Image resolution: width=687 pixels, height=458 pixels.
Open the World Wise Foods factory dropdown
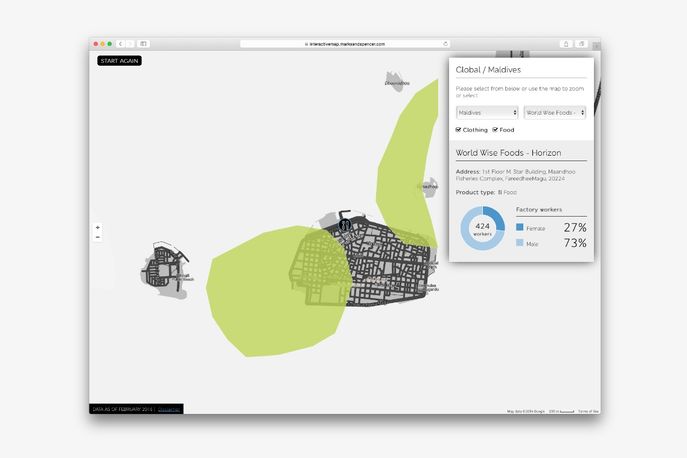tap(555, 113)
